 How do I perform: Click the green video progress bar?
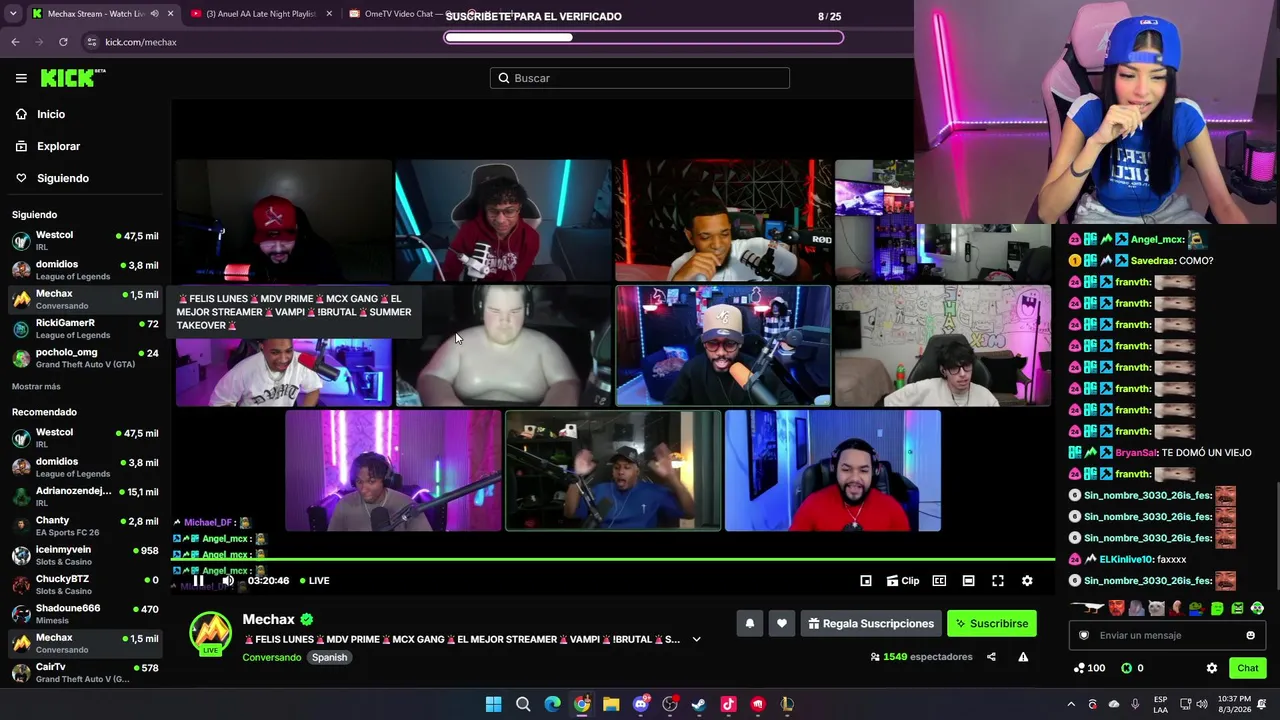[x=615, y=559]
